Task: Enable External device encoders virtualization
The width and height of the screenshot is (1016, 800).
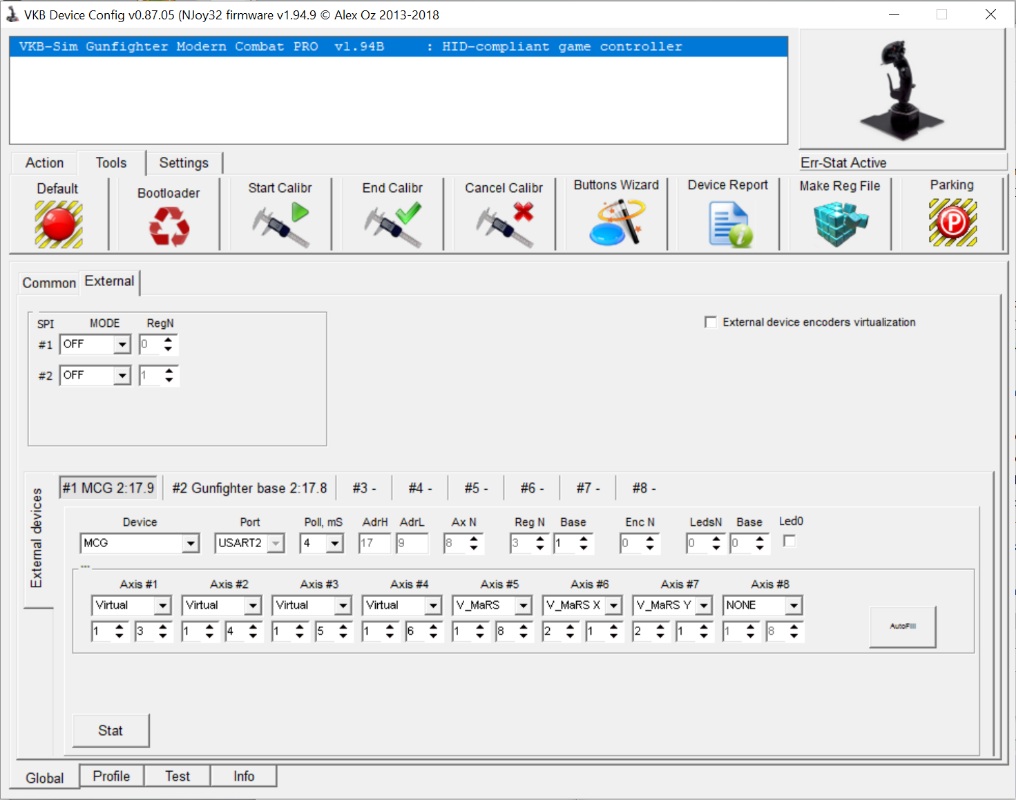Action: click(x=711, y=322)
